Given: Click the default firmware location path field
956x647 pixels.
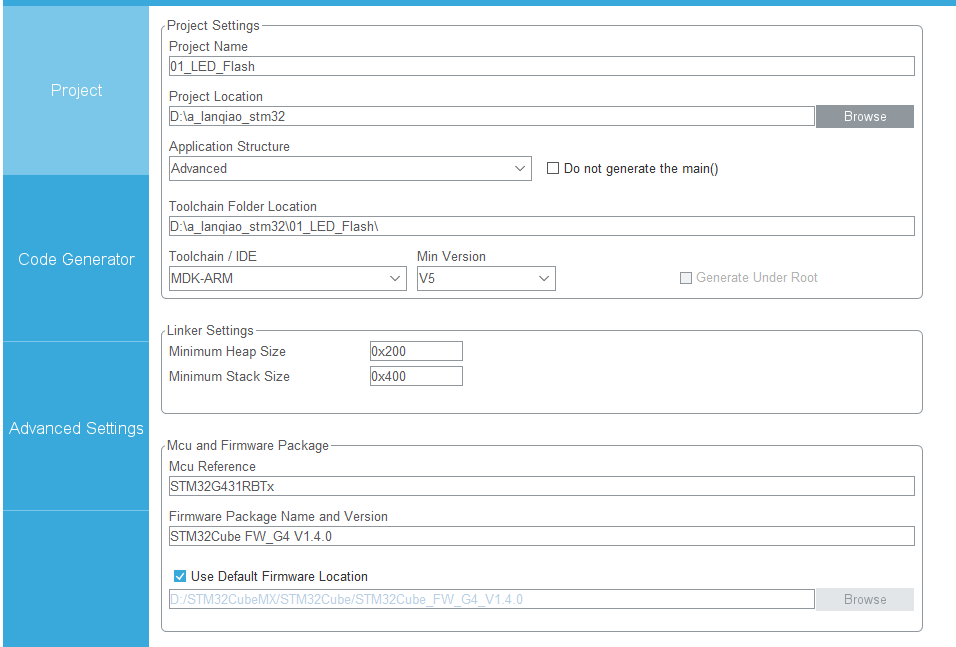Looking at the screenshot, I should click(491, 599).
